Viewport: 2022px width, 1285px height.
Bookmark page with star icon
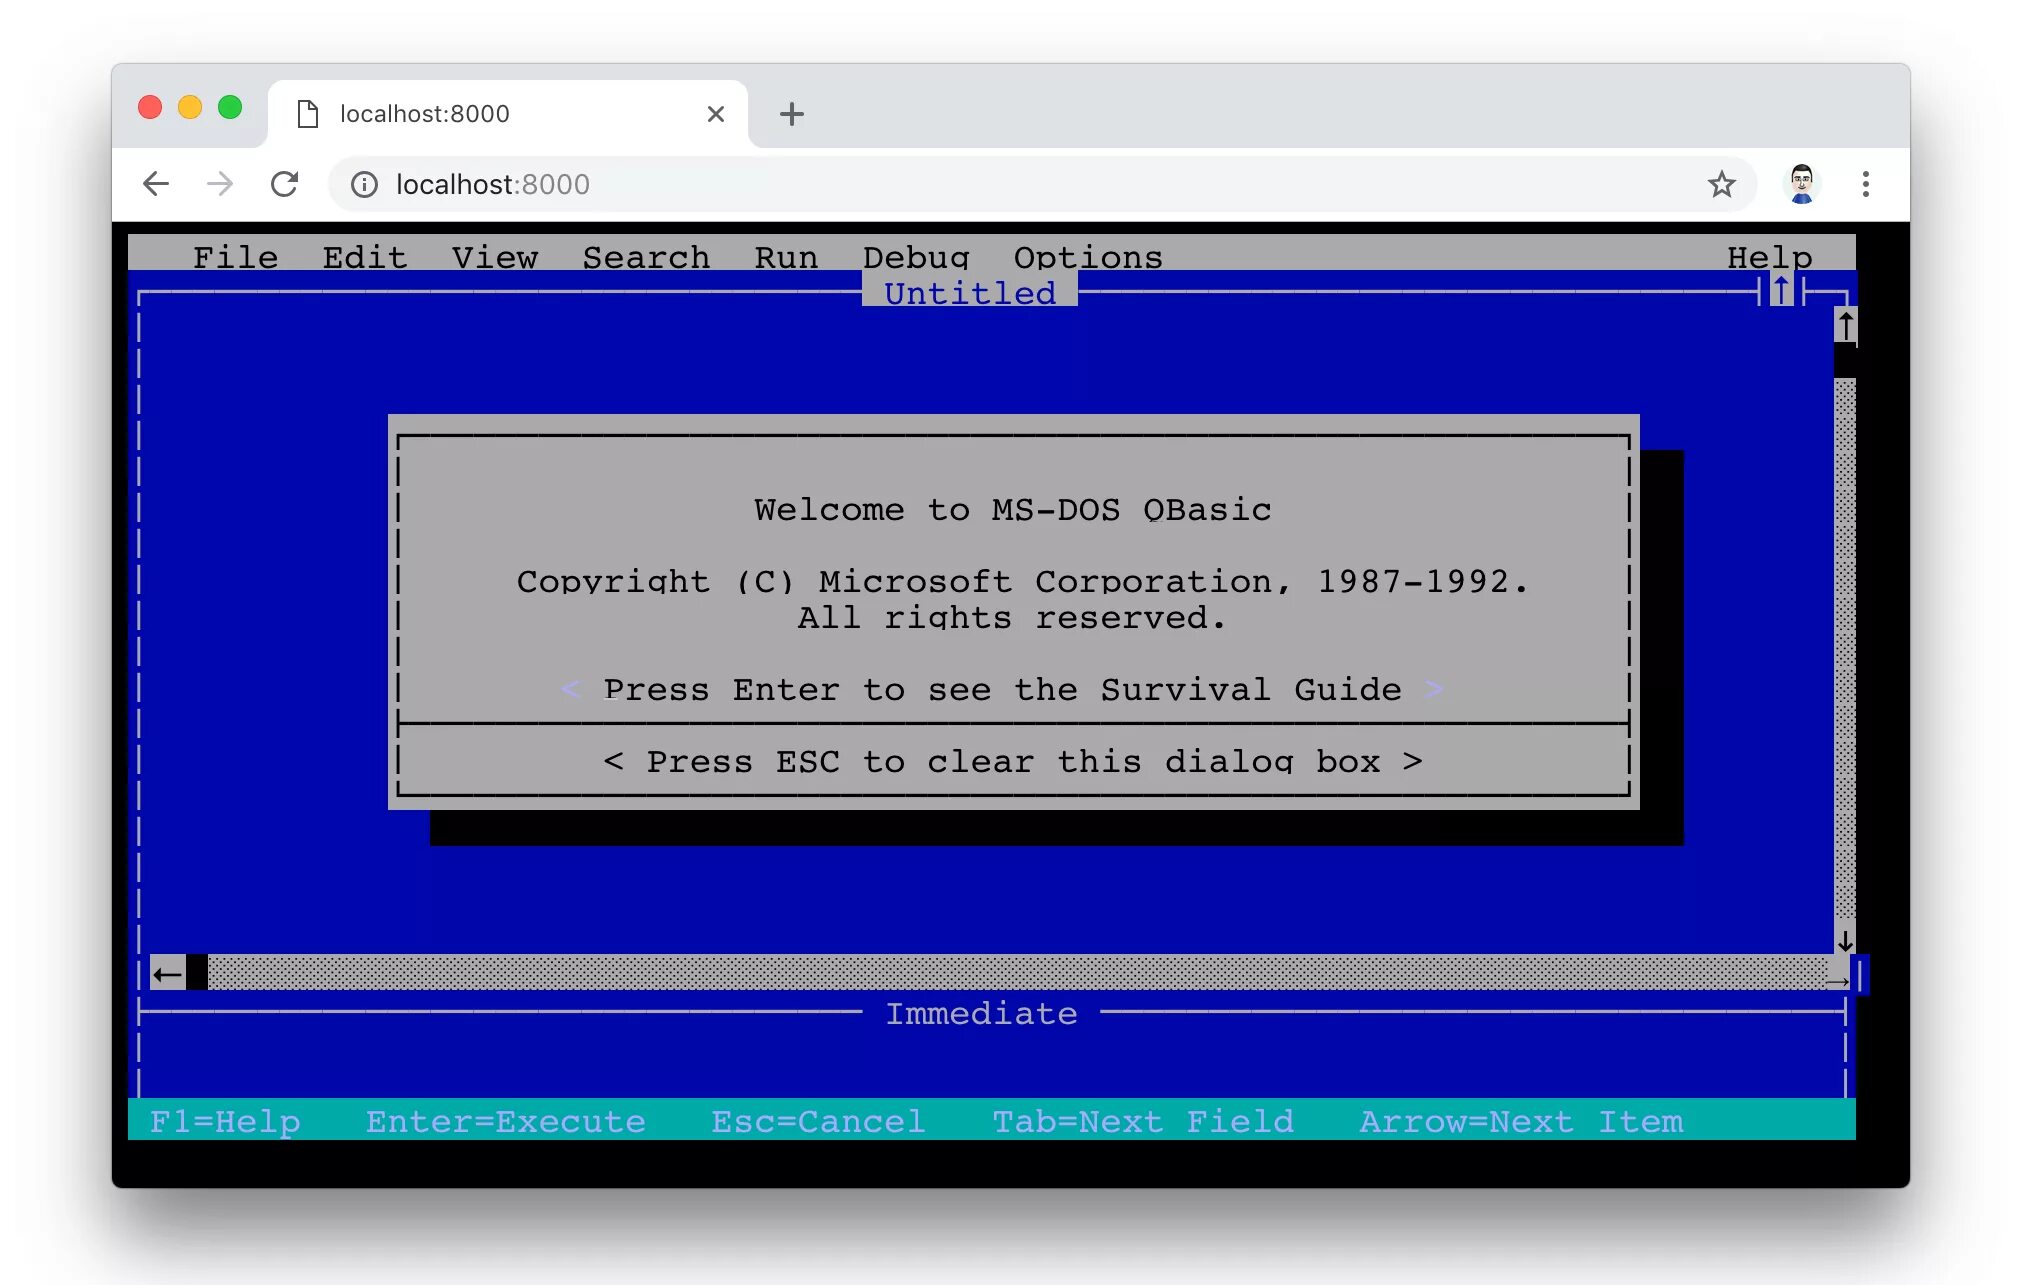point(1721,184)
